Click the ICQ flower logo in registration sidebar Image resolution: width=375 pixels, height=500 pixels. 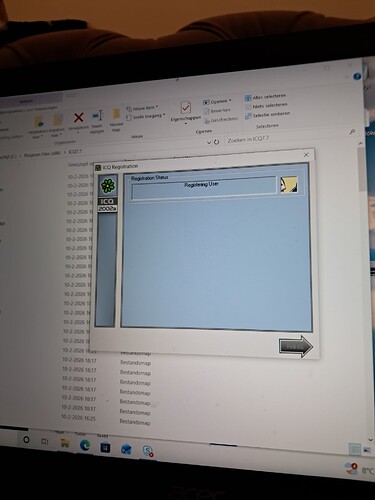coord(108,186)
